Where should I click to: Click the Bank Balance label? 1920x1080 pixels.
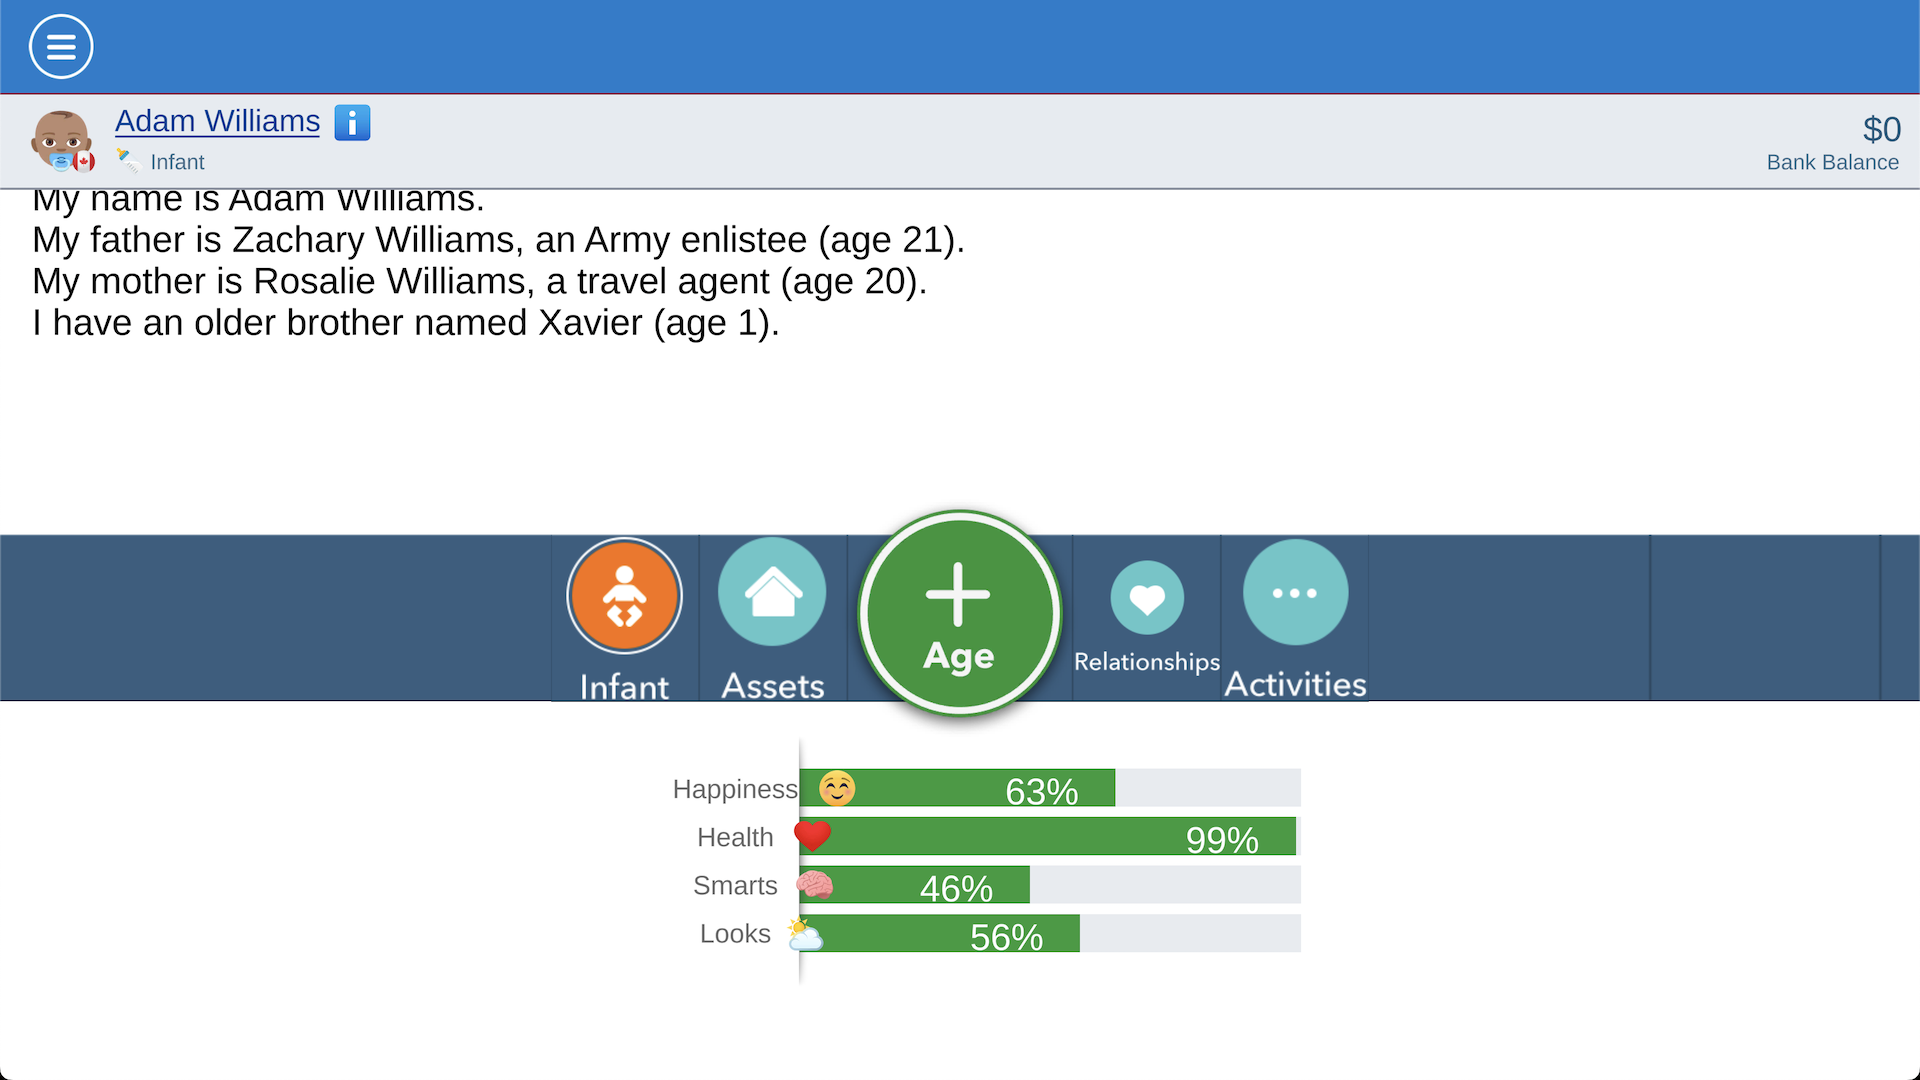(x=1832, y=162)
